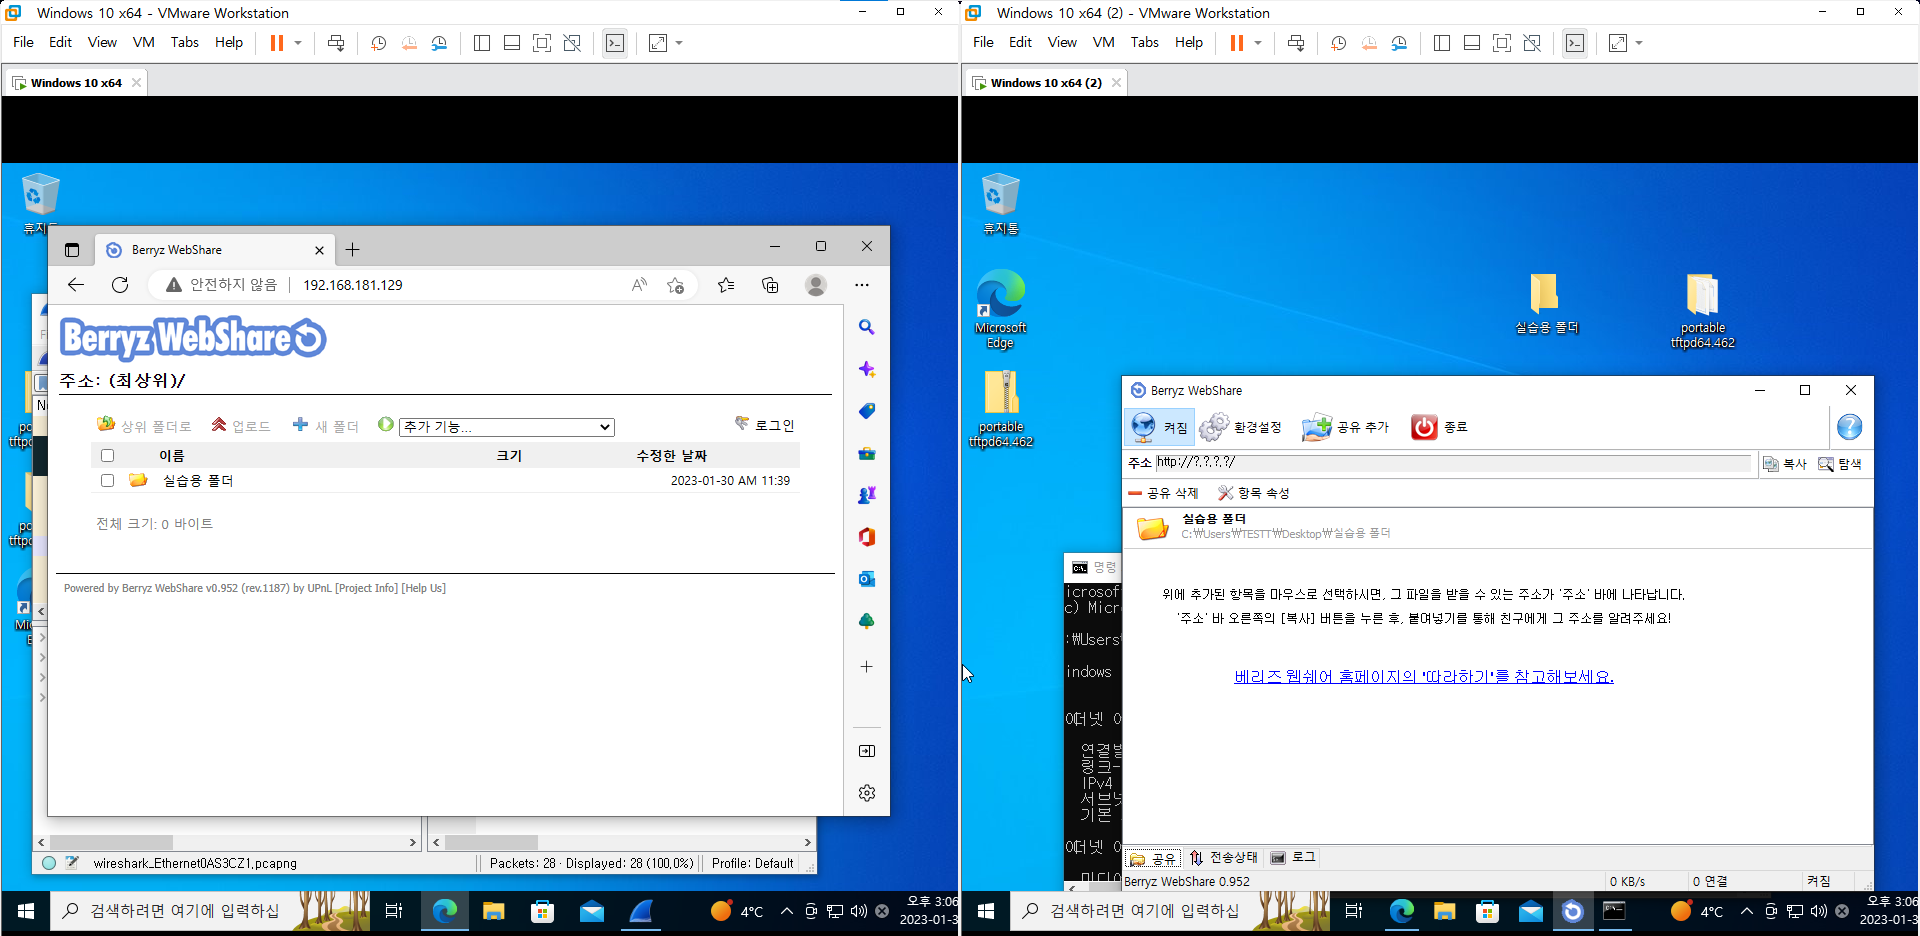The height and width of the screenshot is (936, 1920).
Task: Open Edge profile icon
Action: [816, 285]
